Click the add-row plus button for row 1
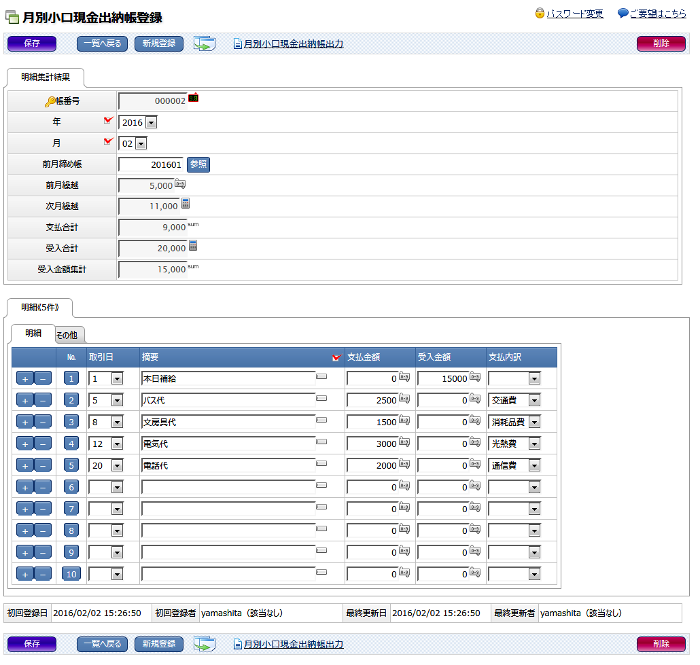The image size is (700, 665). click(25, 379)
